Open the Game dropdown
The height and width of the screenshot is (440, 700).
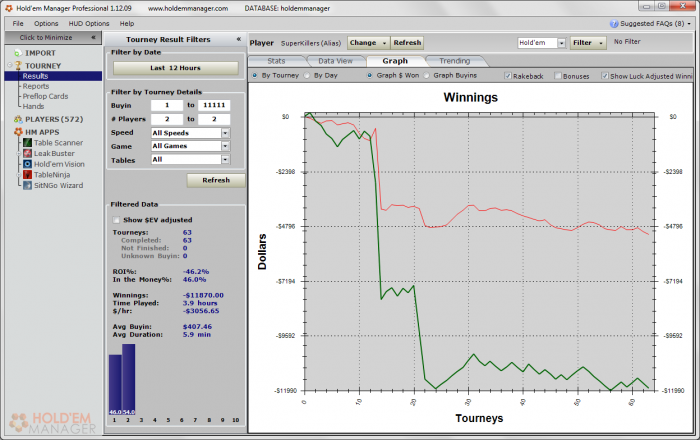(x=225, y=146)
